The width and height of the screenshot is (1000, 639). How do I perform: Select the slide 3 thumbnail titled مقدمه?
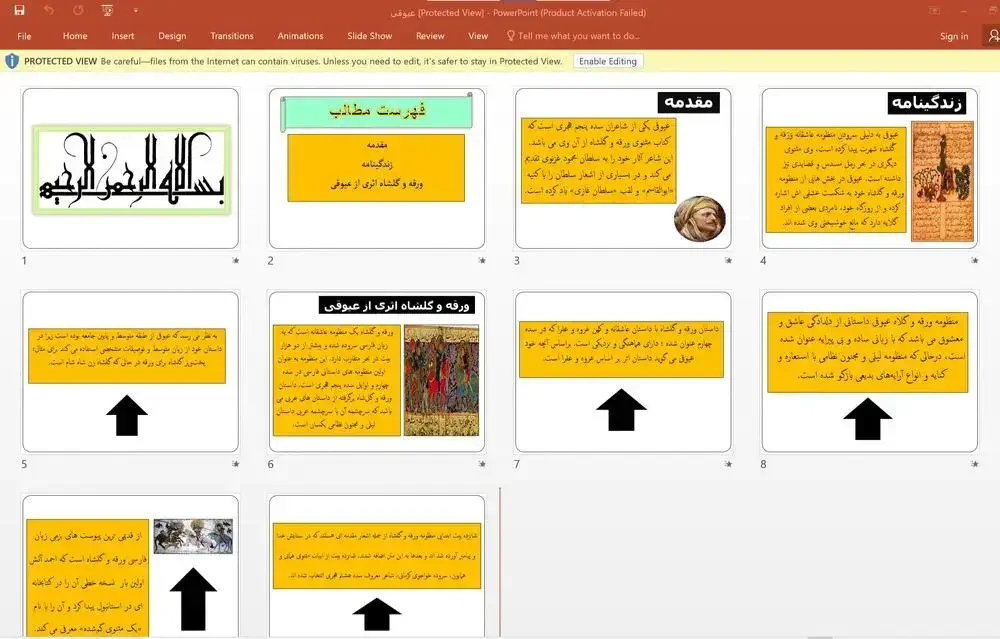(623, 167)
